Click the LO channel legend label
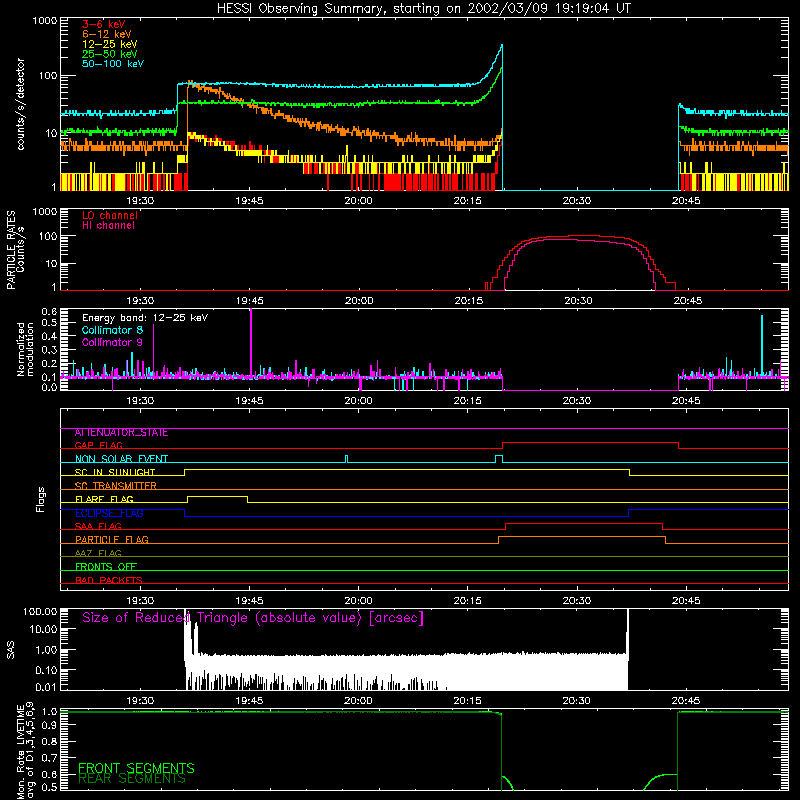 tap(110, 215)
